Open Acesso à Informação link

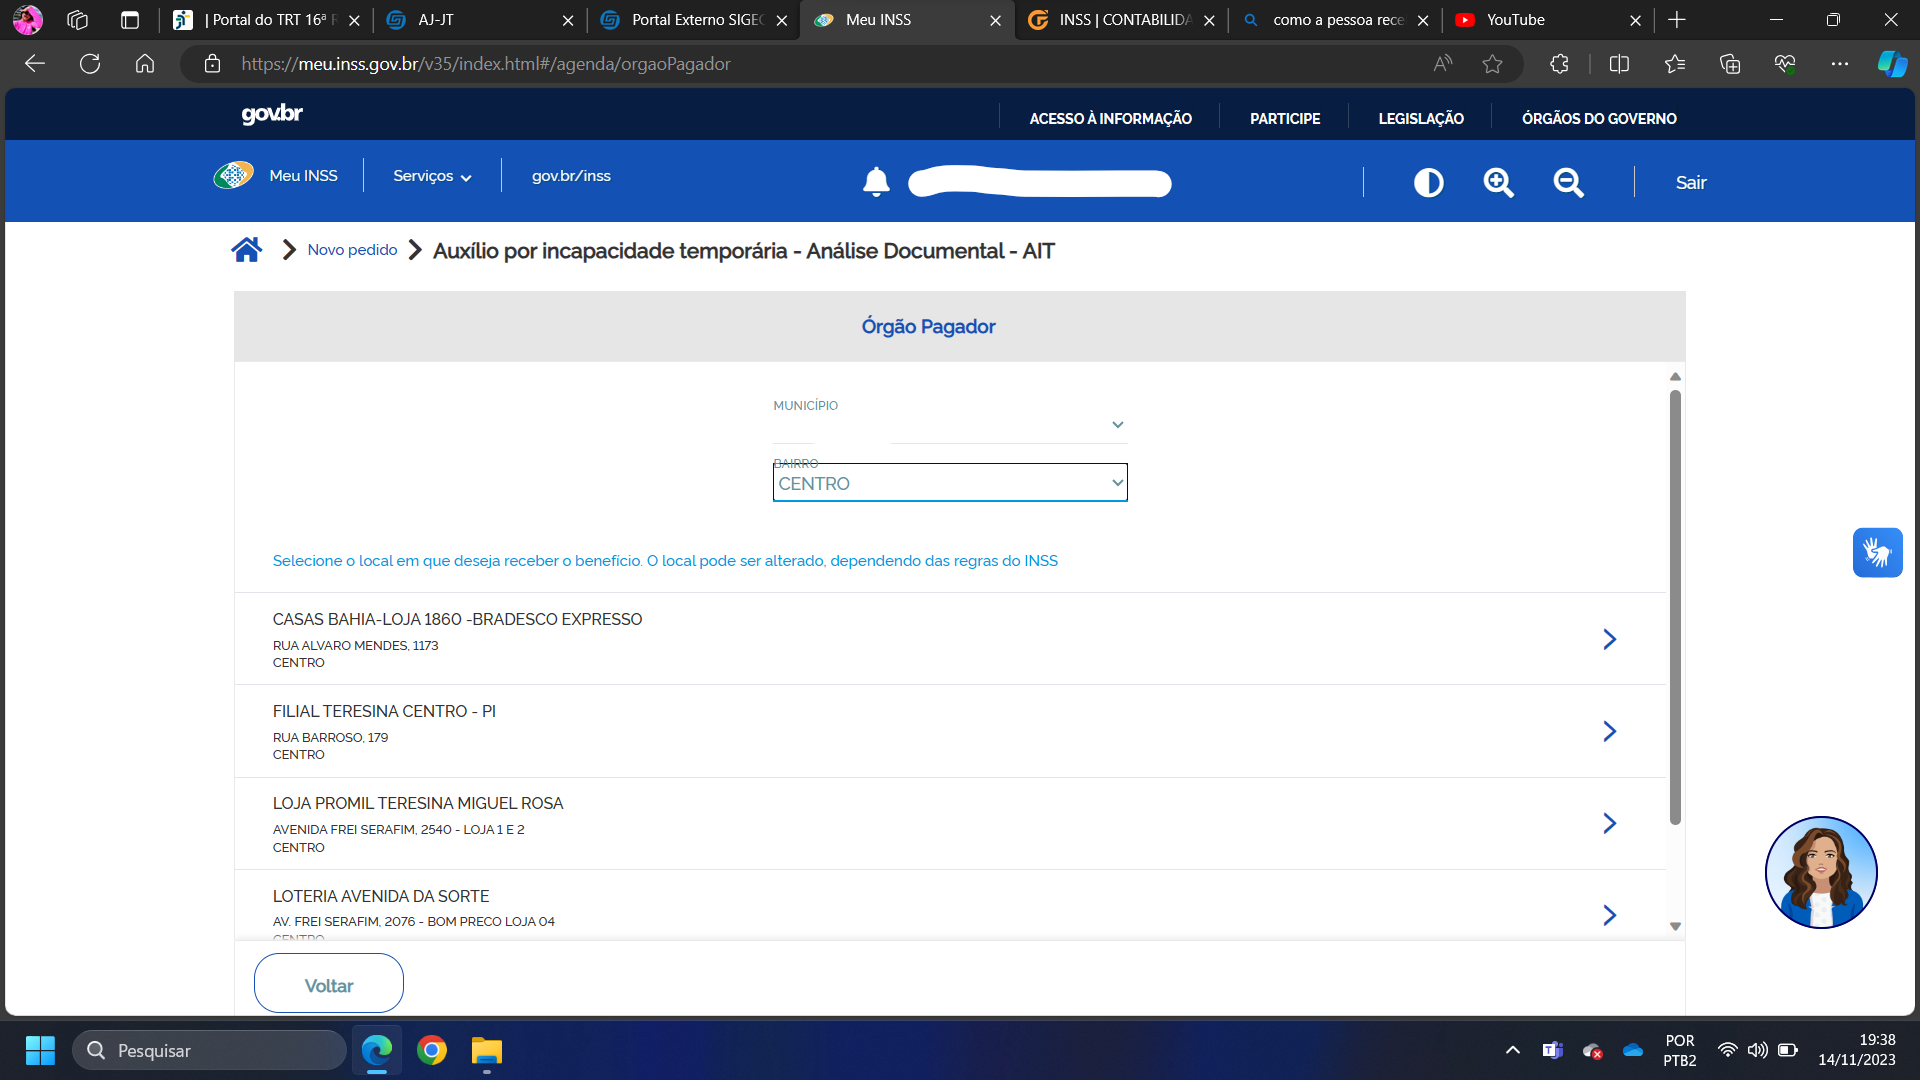[1110, 119]
